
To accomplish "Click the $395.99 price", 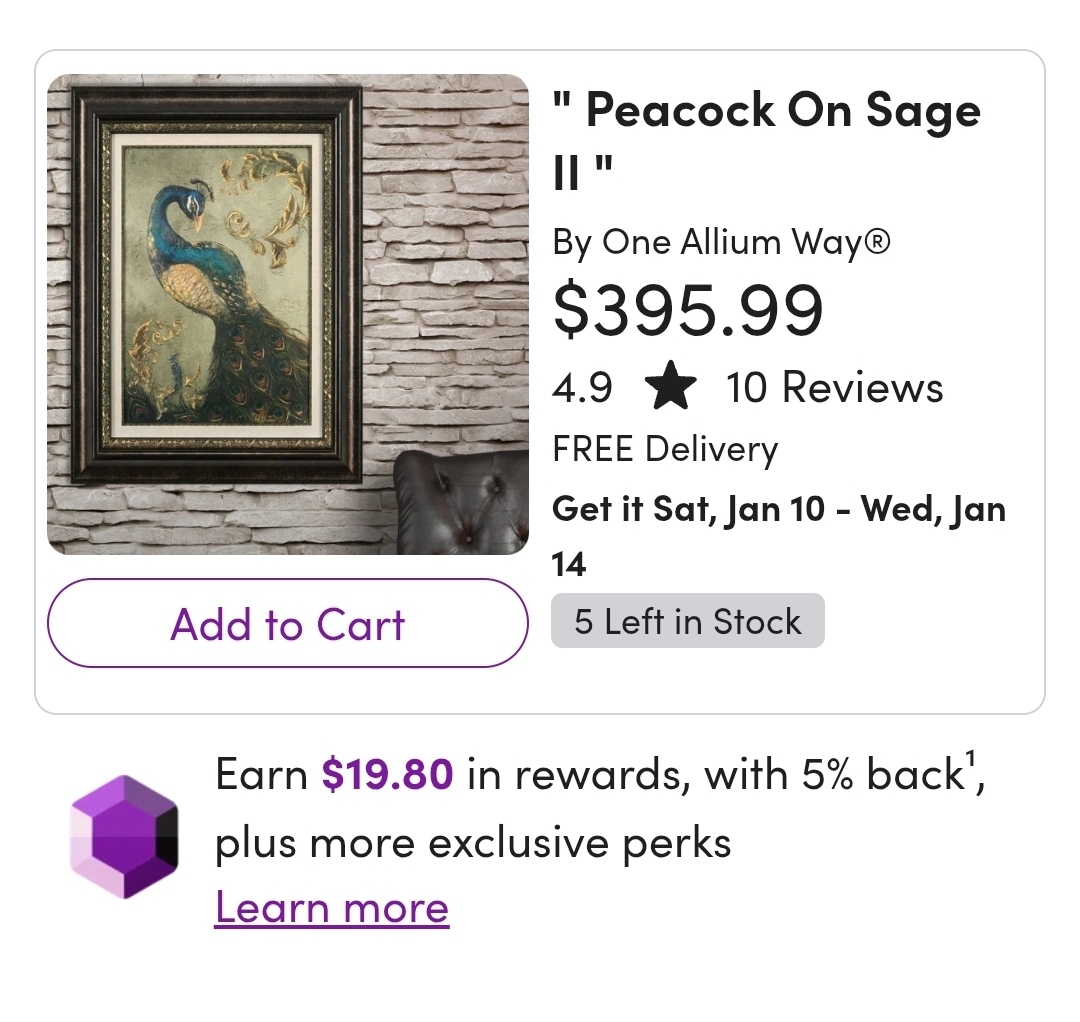I will 688,309.
